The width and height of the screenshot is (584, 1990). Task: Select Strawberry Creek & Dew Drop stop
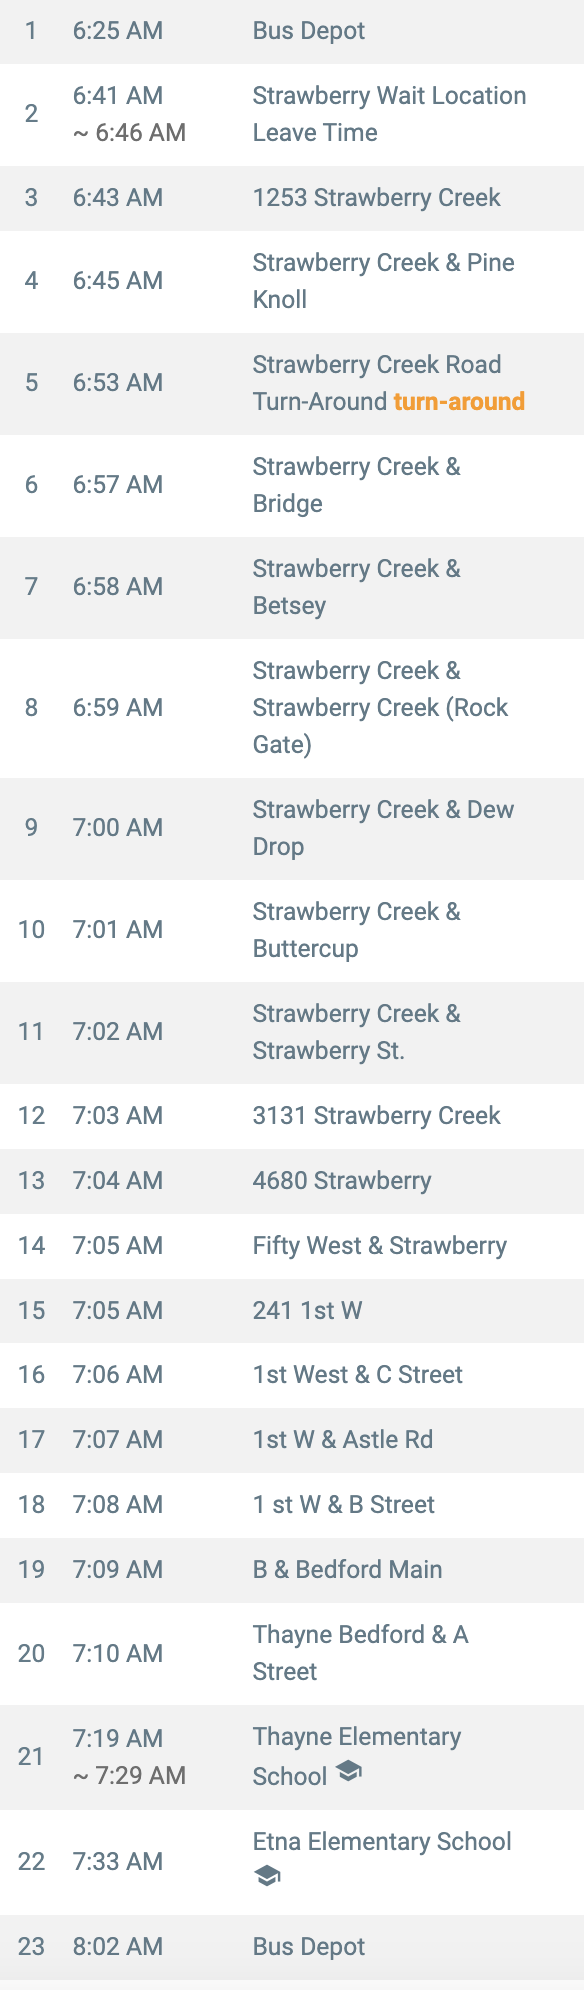coord(292,828)
